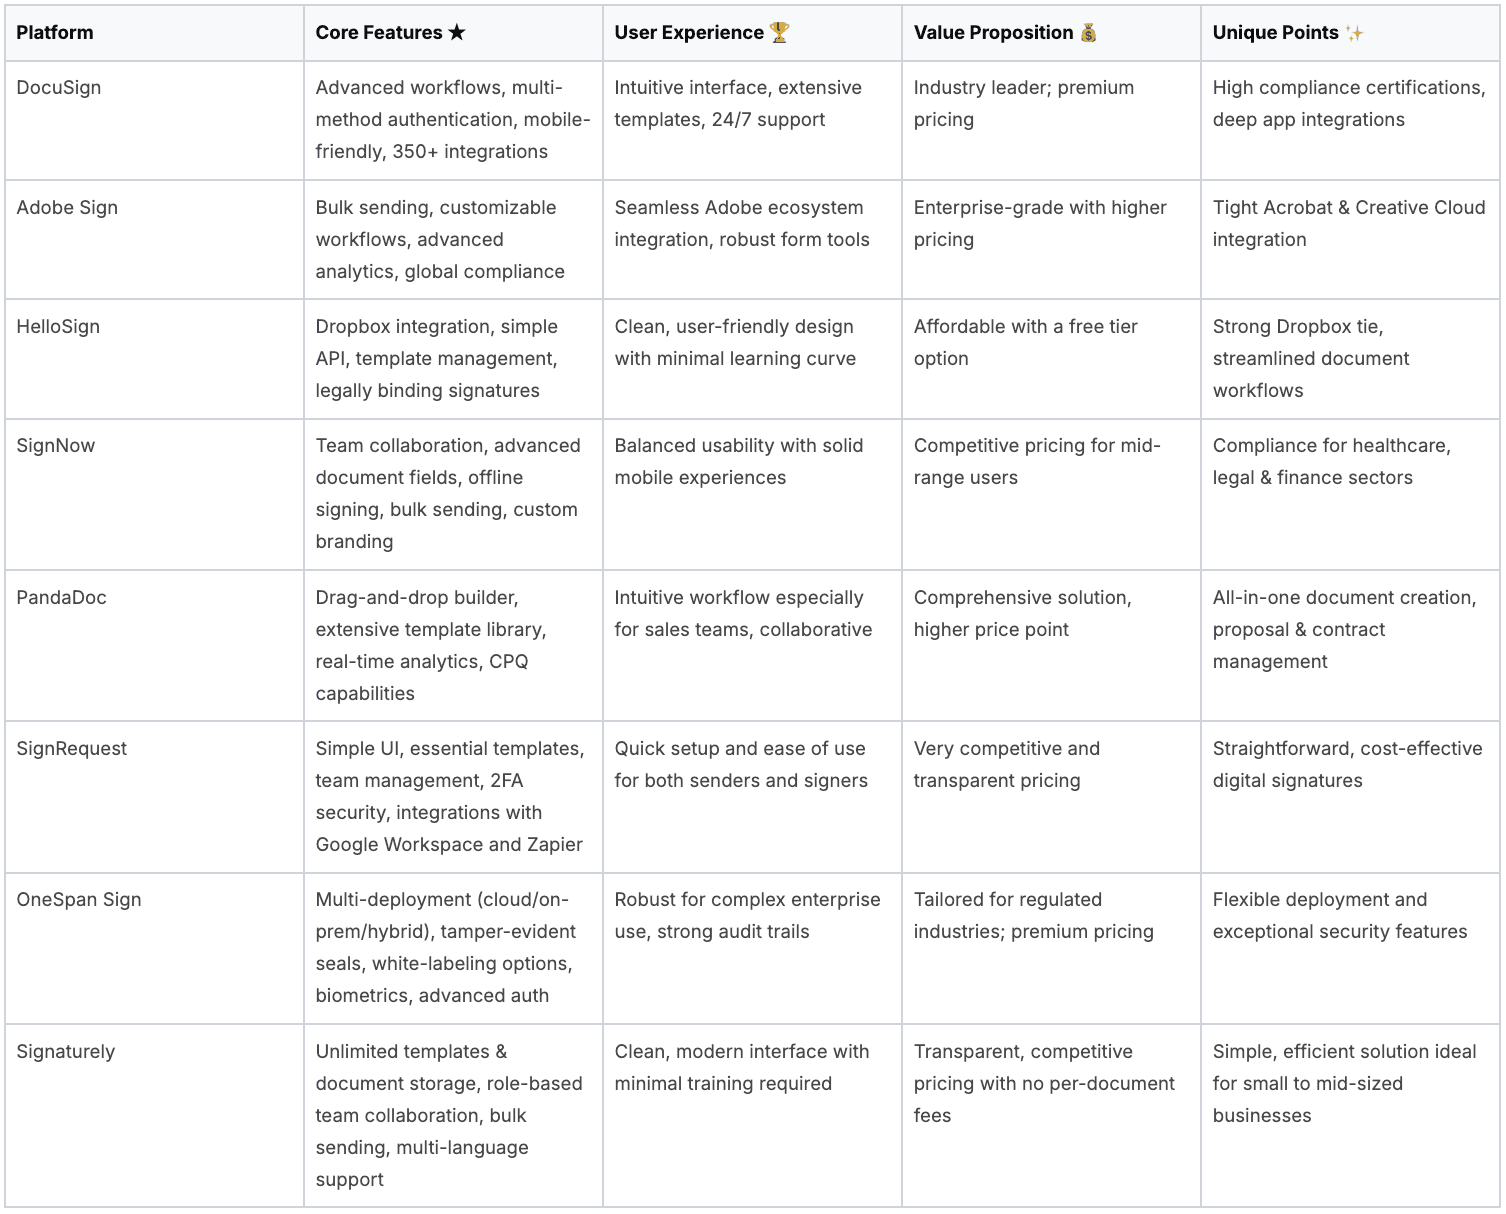This screenshot has height=1214, width=1506.
Task: Select the HelloSign row name
Action: (x=58, y=327)
